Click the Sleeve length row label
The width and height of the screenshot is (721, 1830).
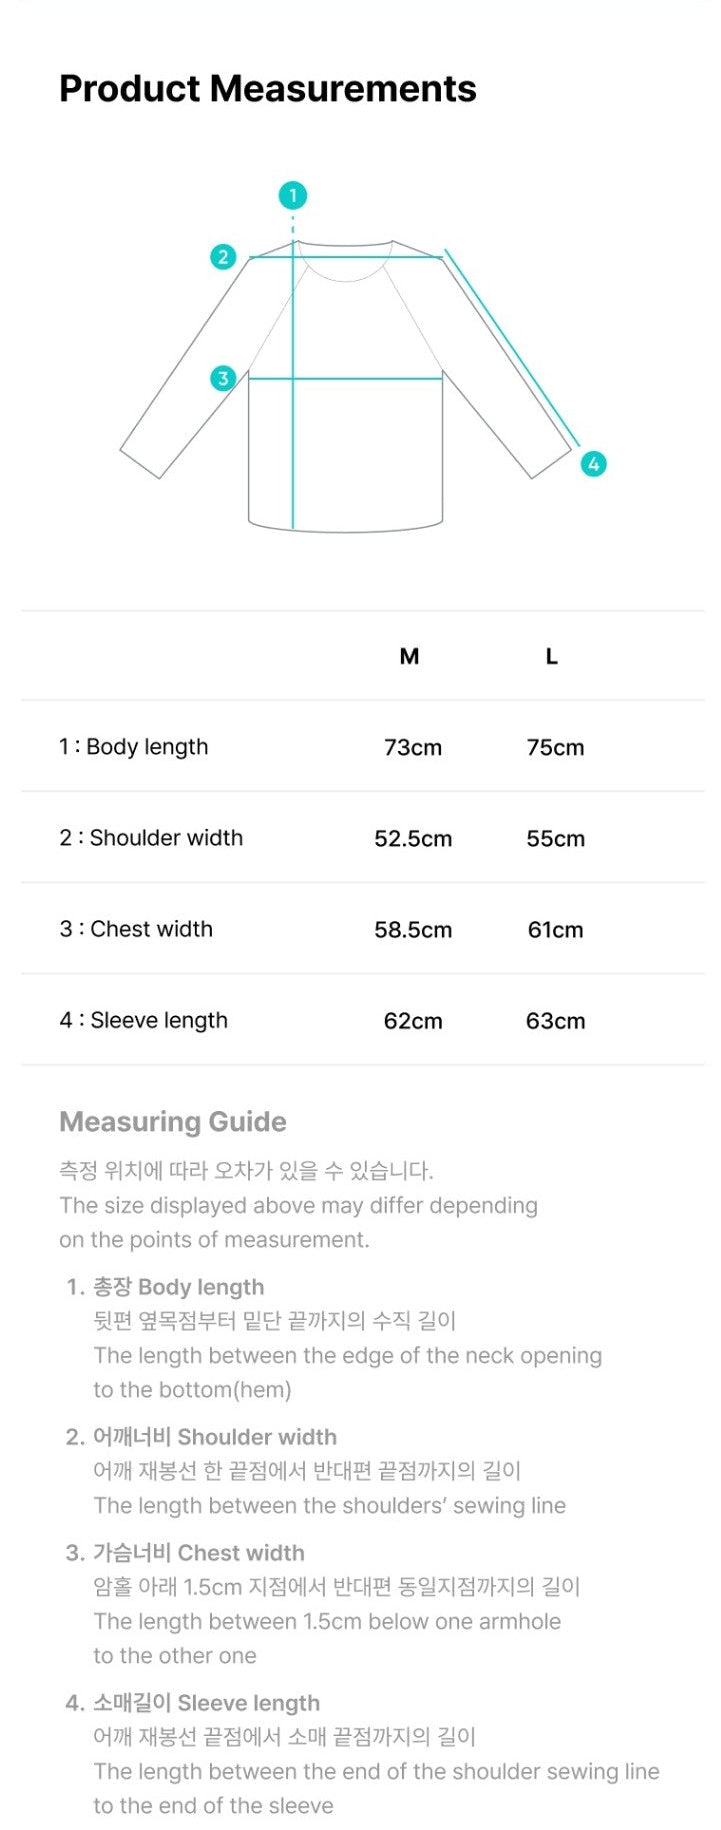[x=144, y=1020]
